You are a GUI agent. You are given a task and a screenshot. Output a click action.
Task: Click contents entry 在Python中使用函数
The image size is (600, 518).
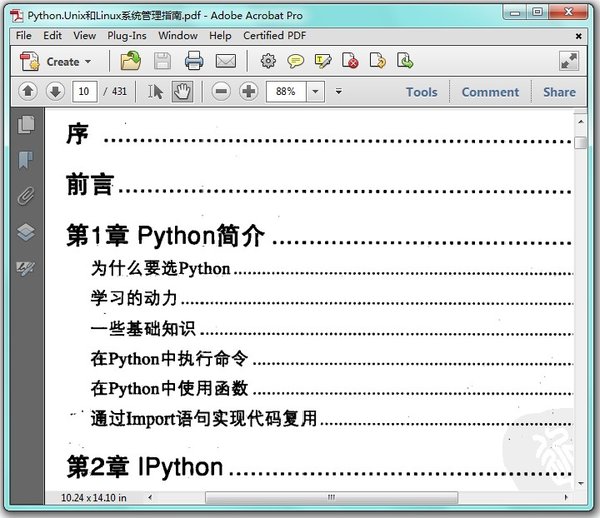(169, 388)
